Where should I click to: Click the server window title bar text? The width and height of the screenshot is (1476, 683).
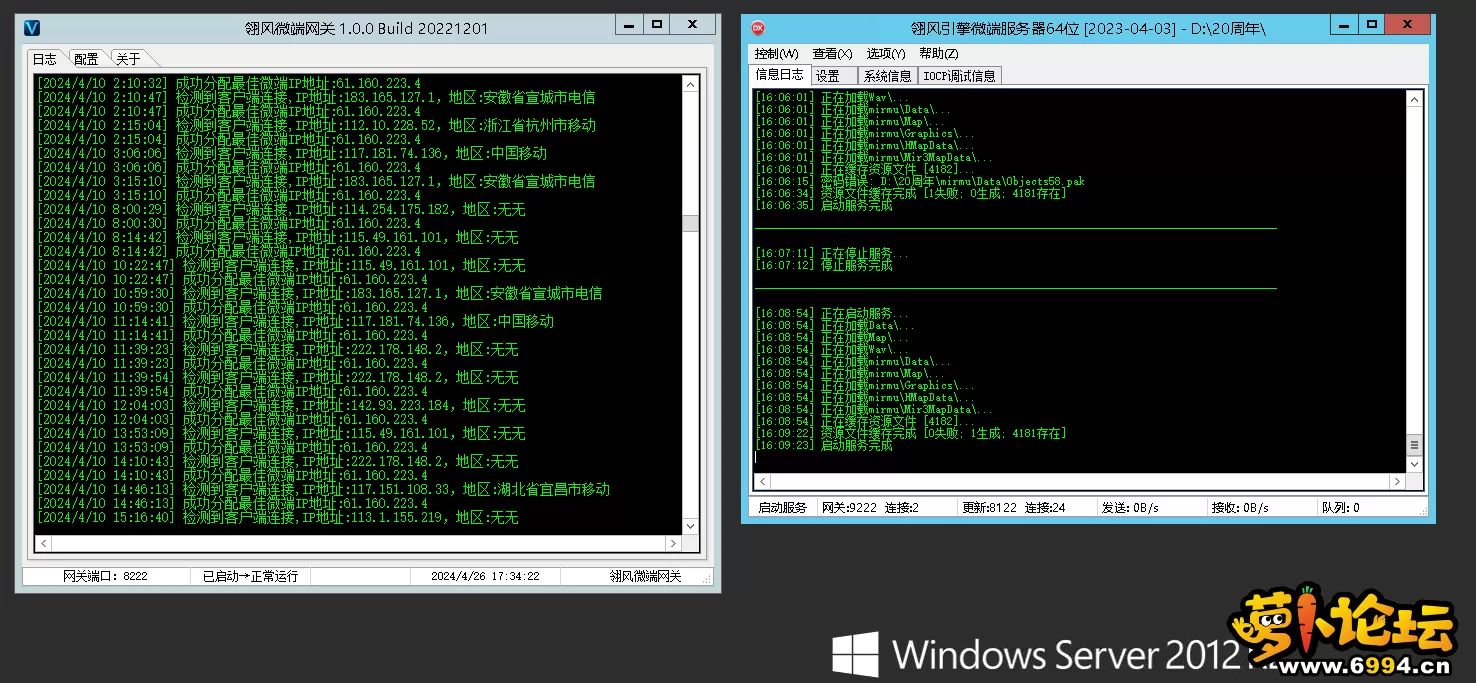click(x=1087, y=28)
